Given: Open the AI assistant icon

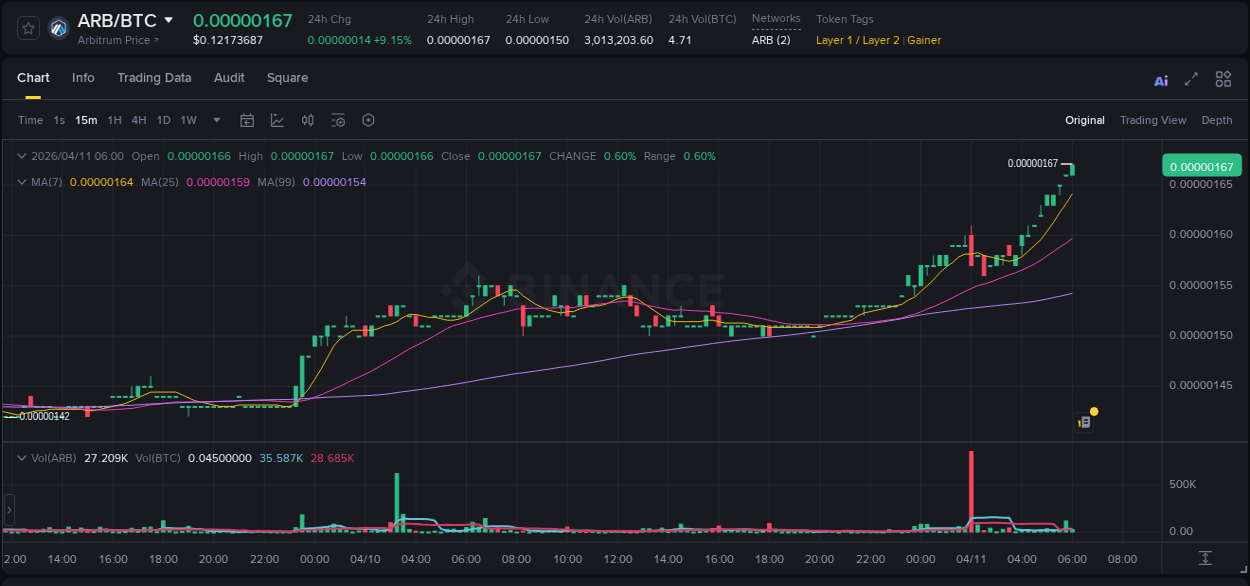Looking at the screenshot, I should click(1160, 79).
